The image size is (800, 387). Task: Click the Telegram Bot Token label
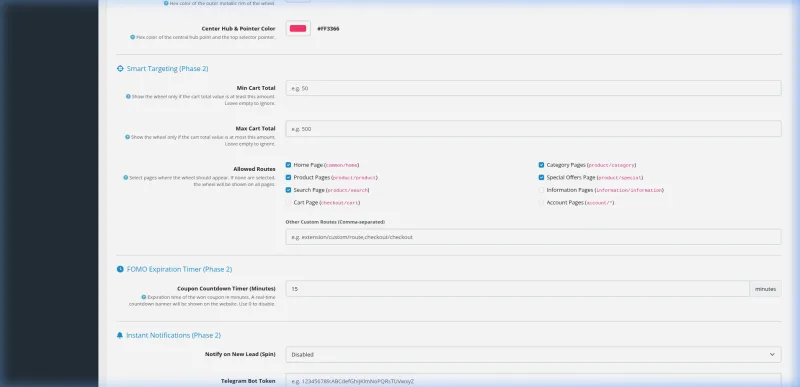[x=248, y=381]
